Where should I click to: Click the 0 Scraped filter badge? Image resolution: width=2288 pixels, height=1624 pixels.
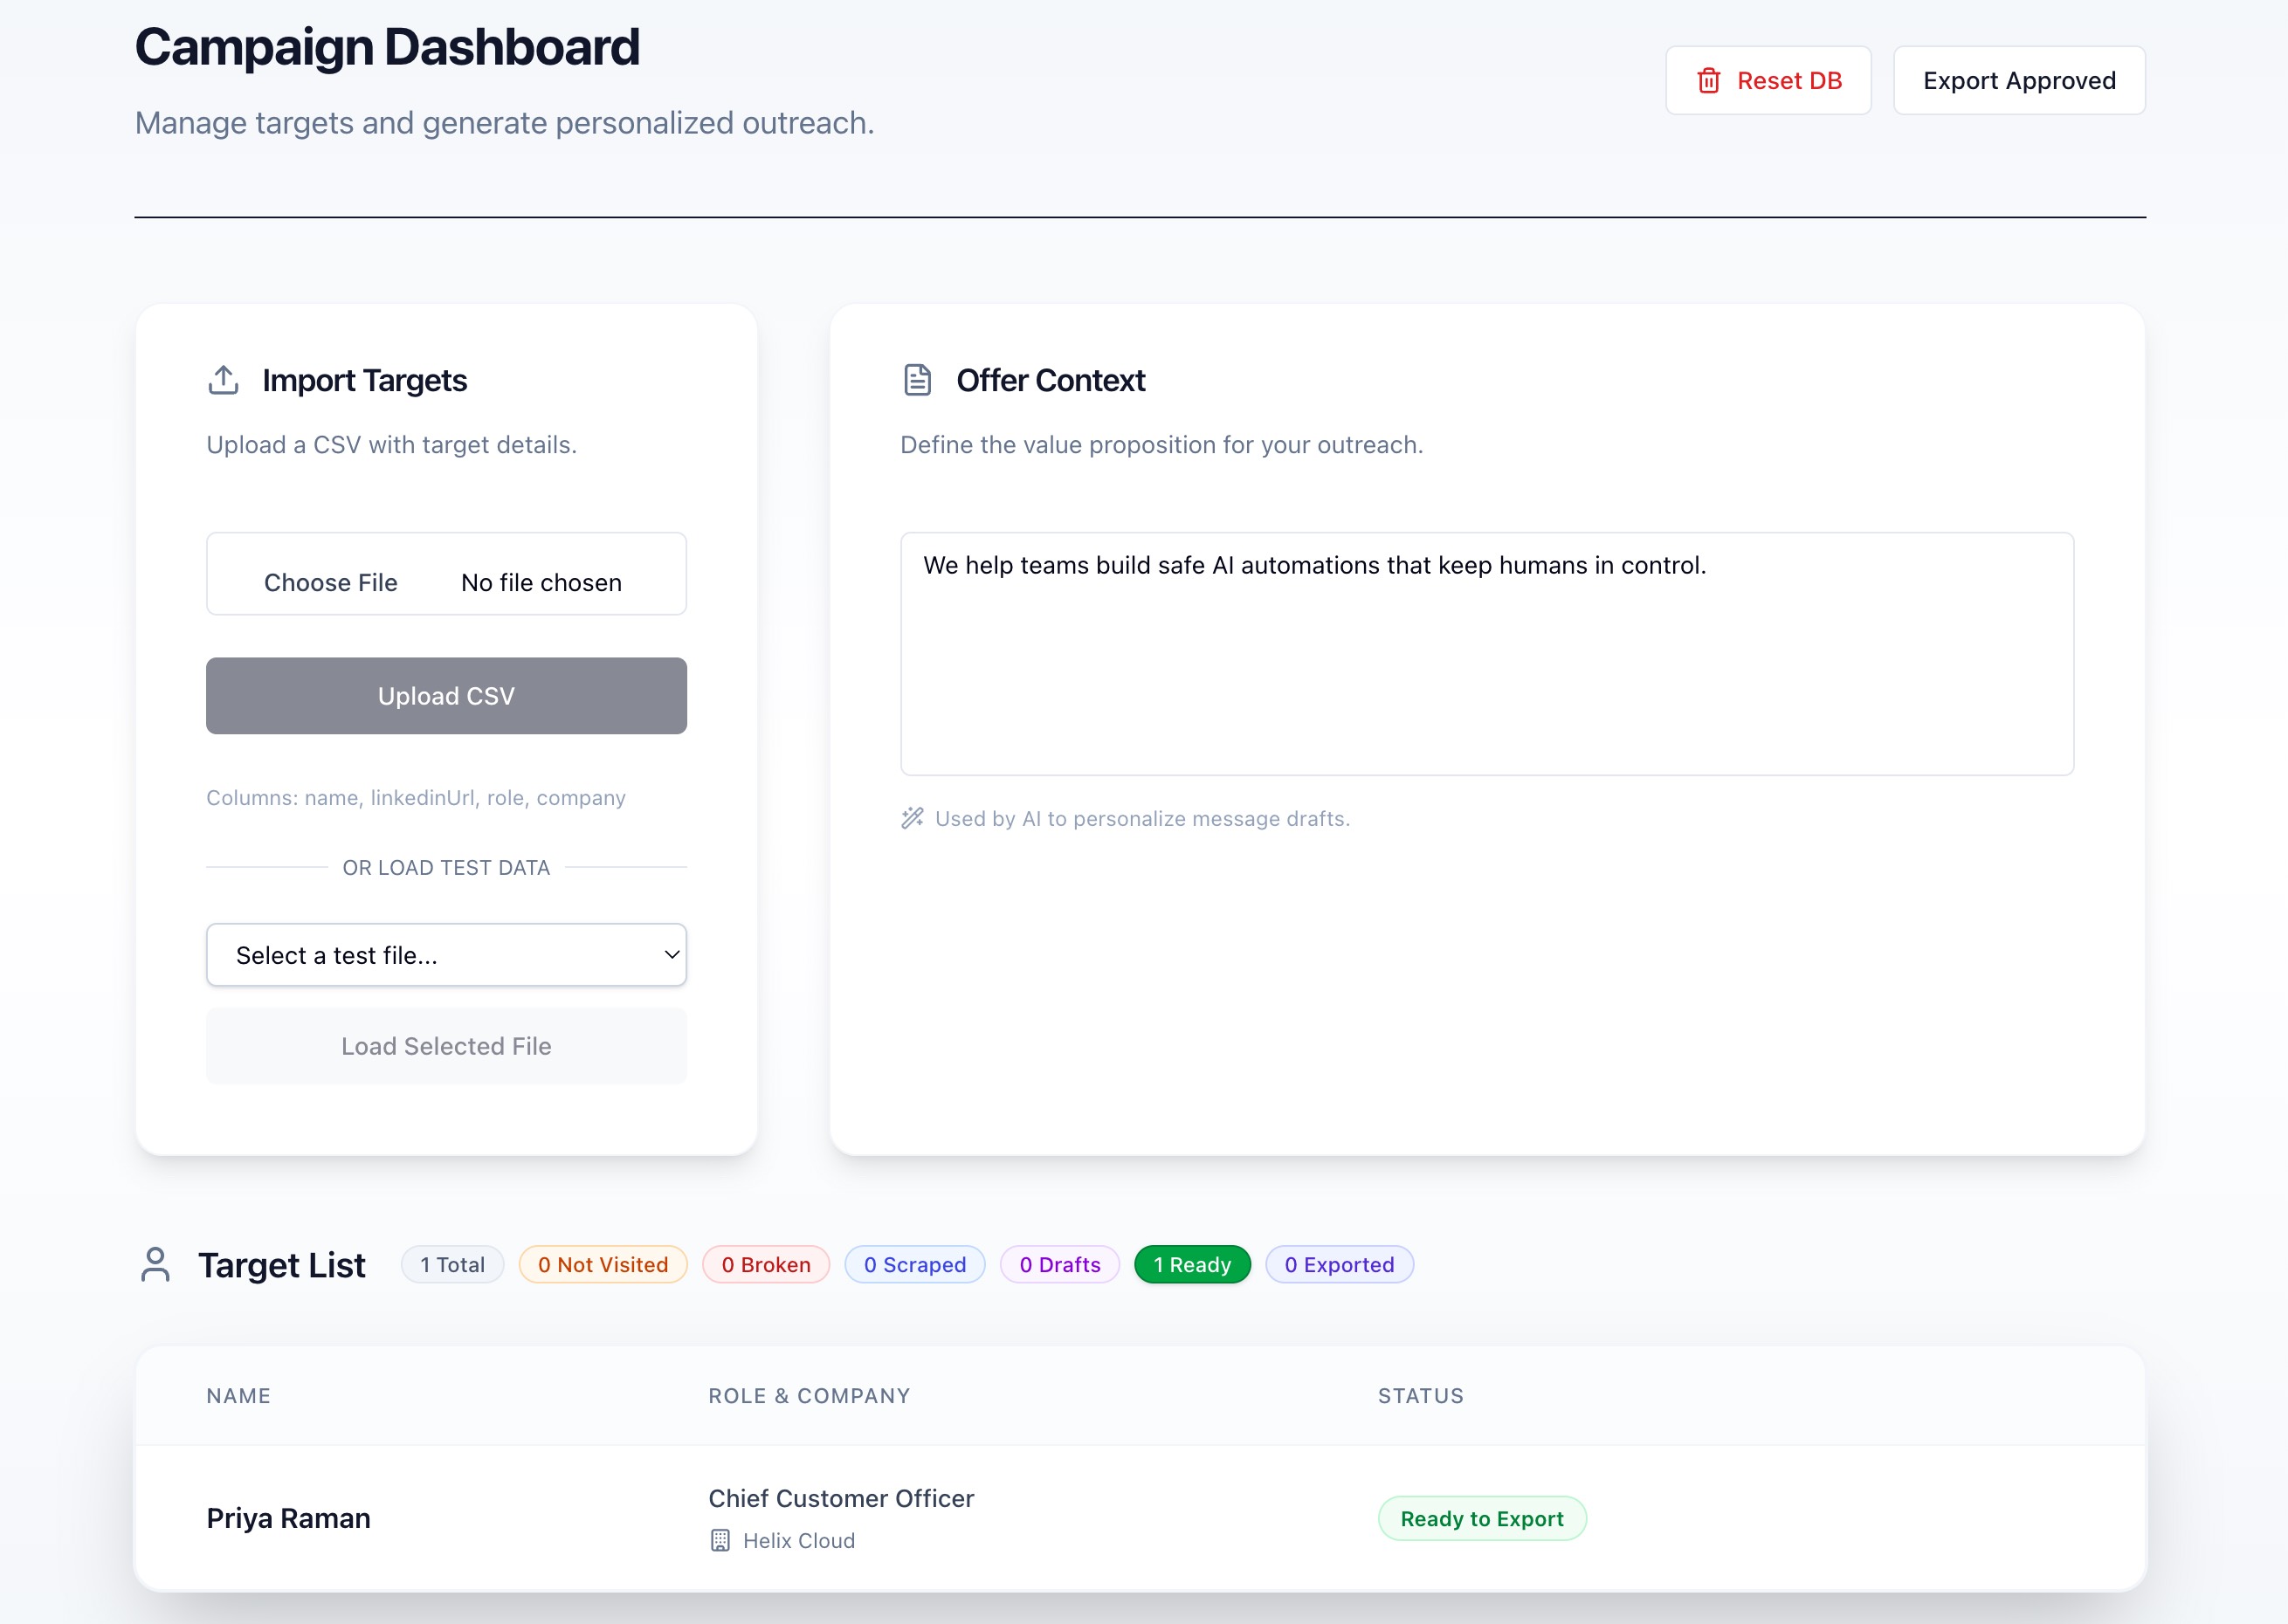(915, 1264)
